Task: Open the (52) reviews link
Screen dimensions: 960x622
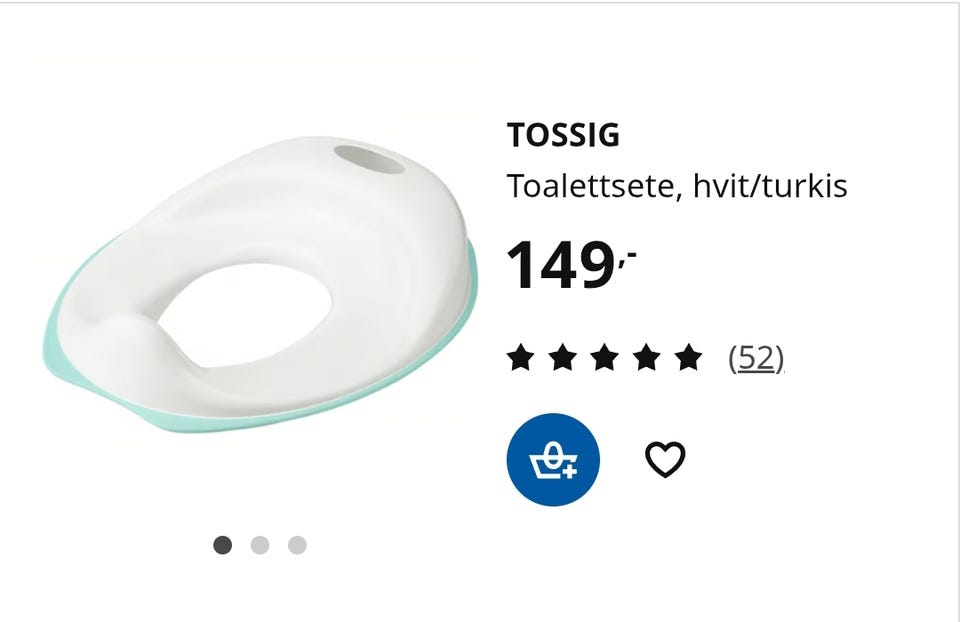Action: coord(756,357)
